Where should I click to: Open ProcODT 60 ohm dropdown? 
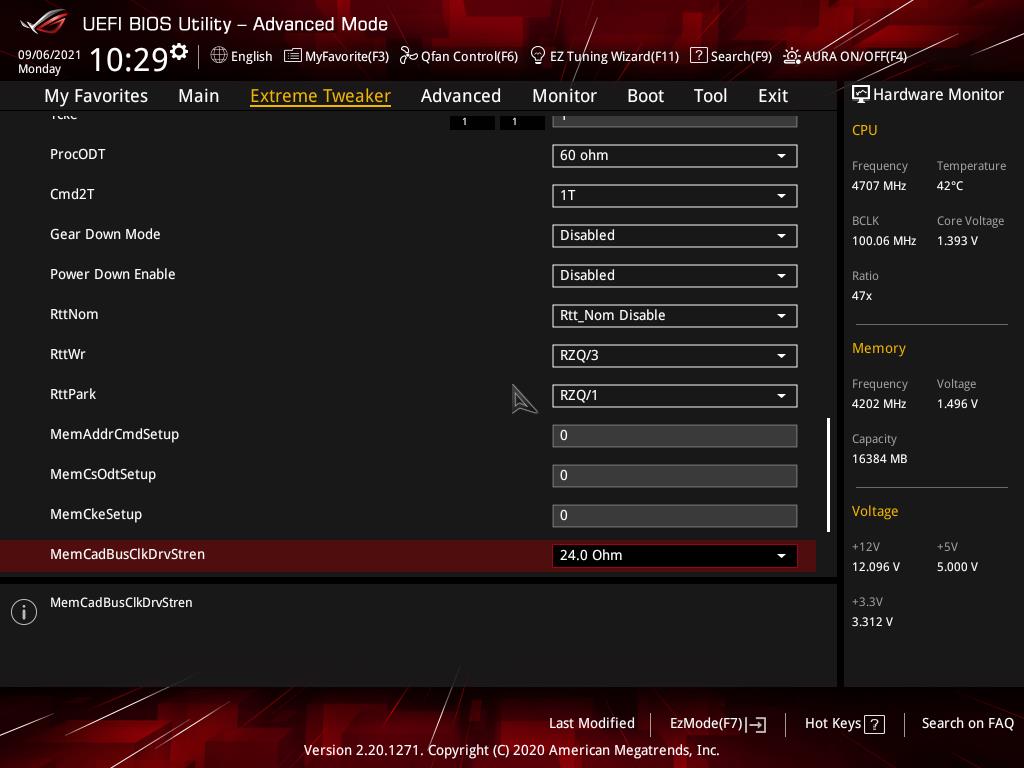[x=675, y=155]
